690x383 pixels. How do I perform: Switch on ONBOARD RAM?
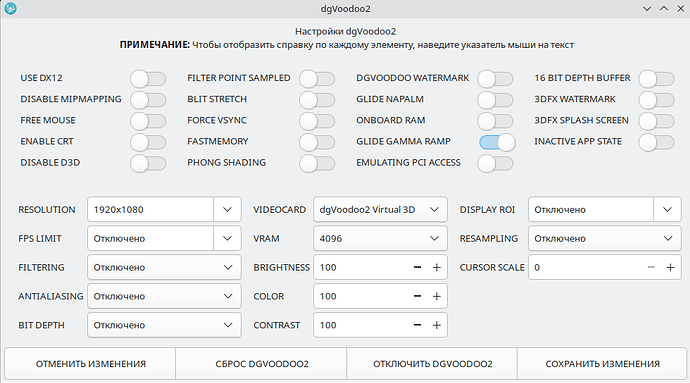(x=495, y=121)
